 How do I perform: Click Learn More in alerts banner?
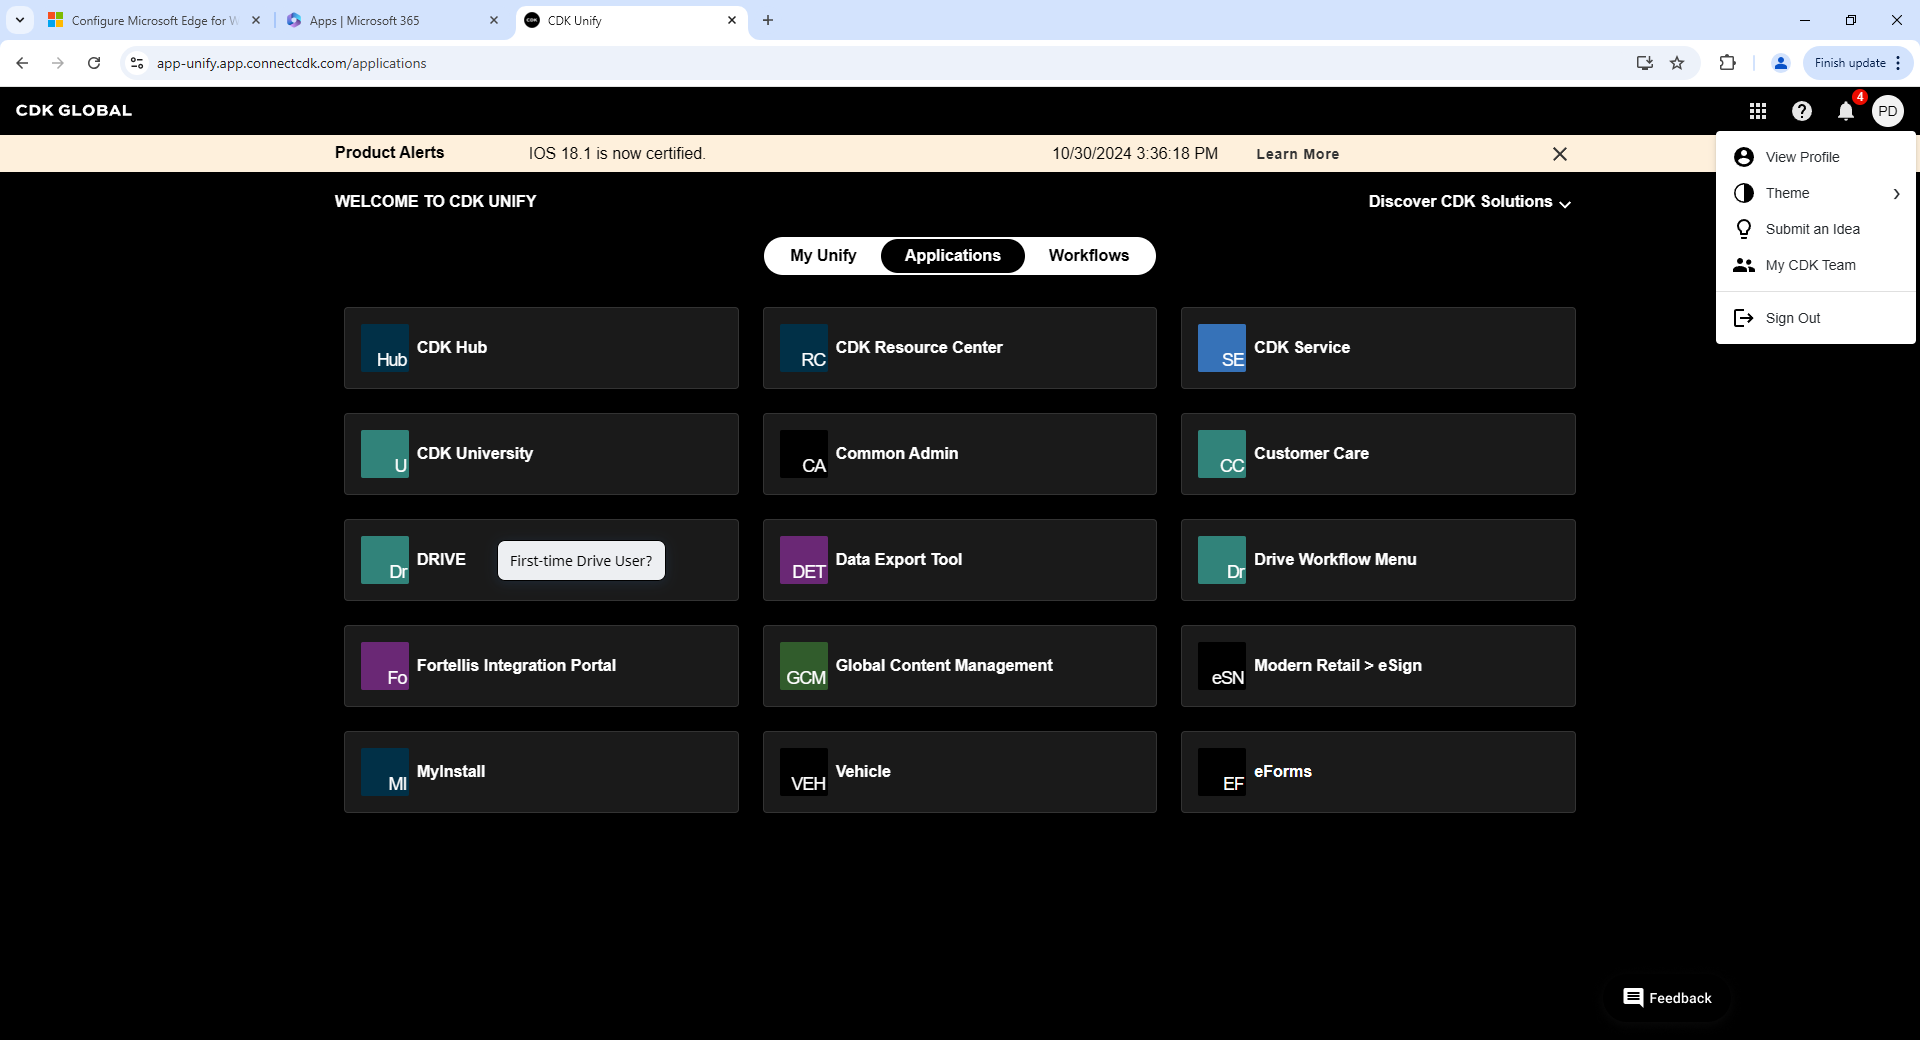(x=1297, y=154)
